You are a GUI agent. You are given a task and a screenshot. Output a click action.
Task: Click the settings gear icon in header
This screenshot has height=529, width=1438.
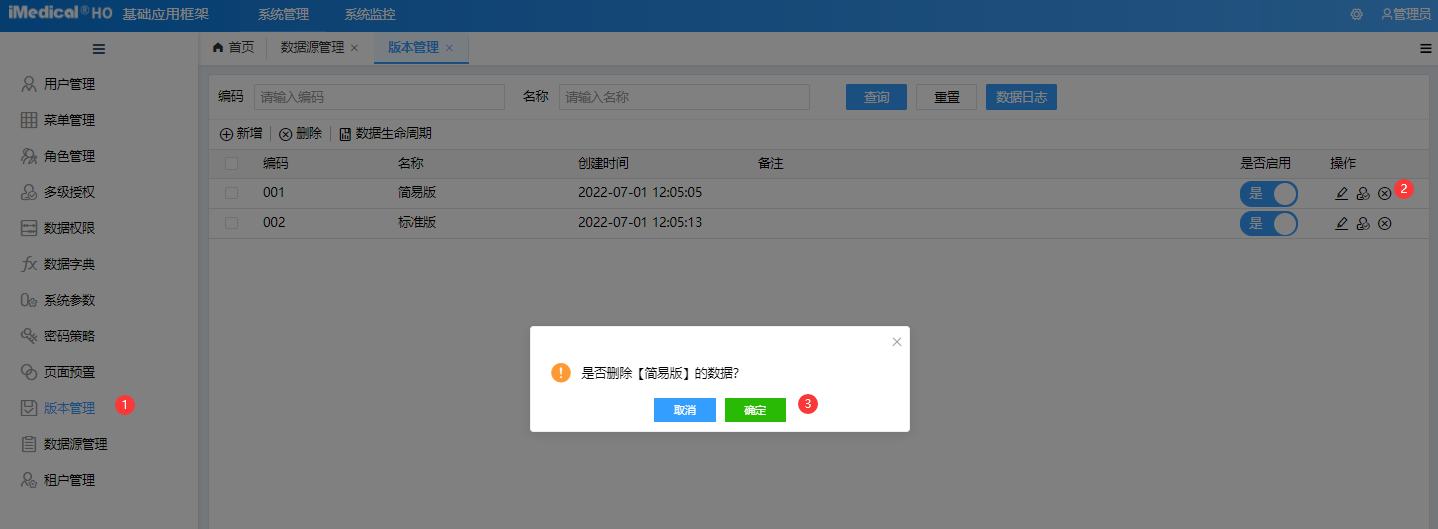coord(1356,15)
